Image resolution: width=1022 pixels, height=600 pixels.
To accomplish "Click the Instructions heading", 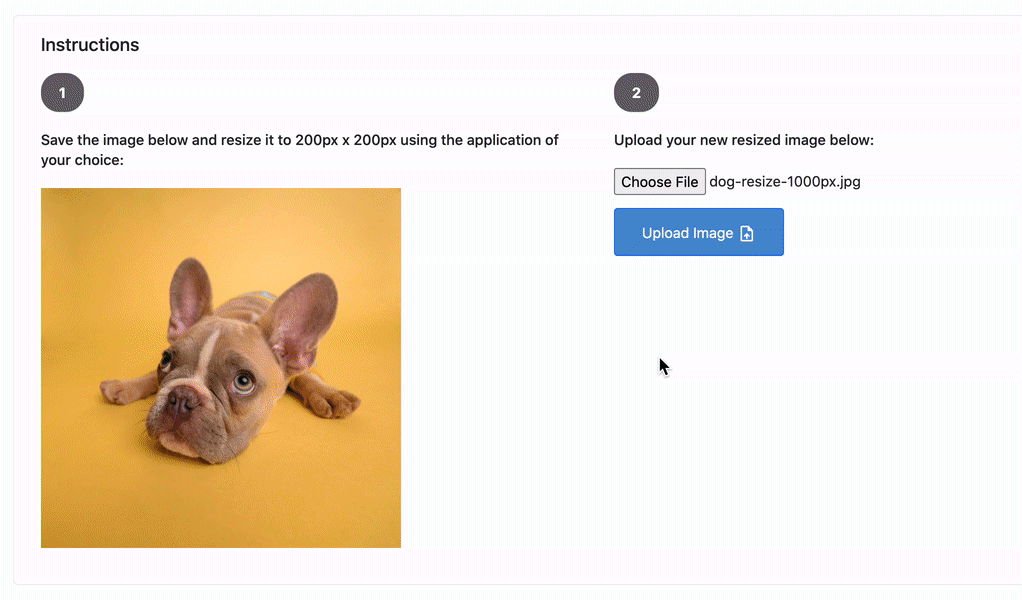I will click(90, 45).
